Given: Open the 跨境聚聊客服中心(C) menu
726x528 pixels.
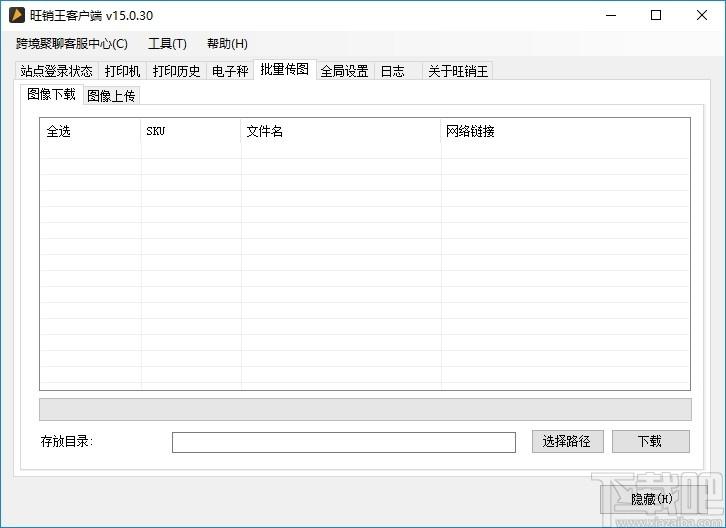Looking at the screenshot, I should 72,44.
